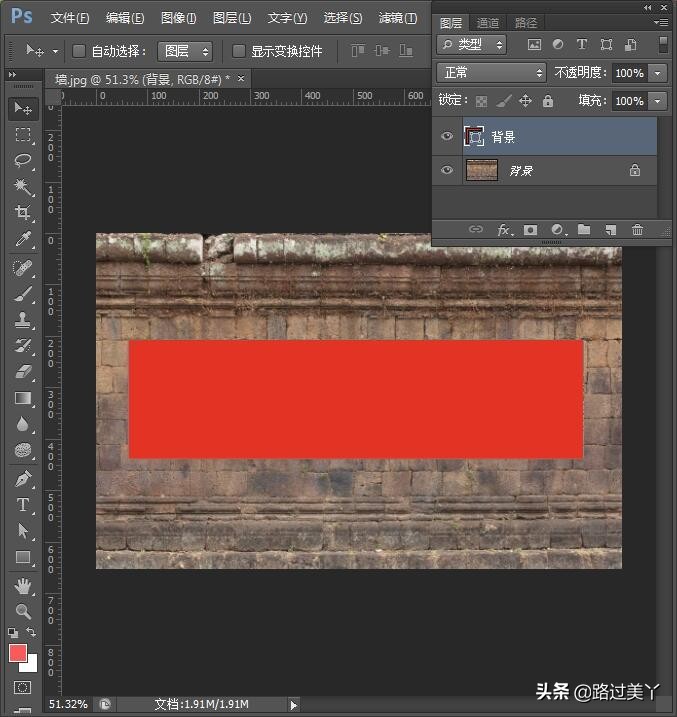Select the Rectangle shape tool
The width and height of the screenshot is (677, 717).
(x=23, y=557)
